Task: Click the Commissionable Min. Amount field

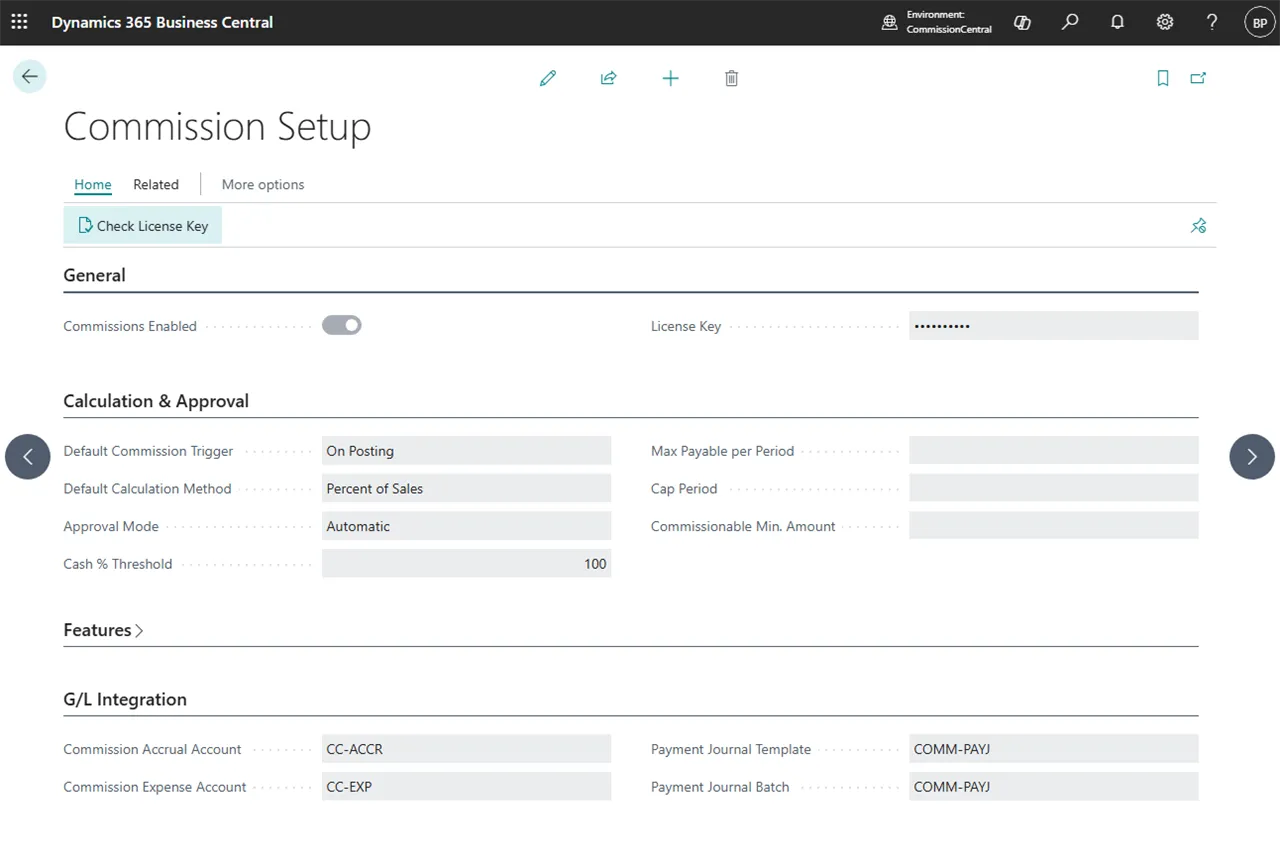Action: pyautogui.click(x=1053, y=526)
